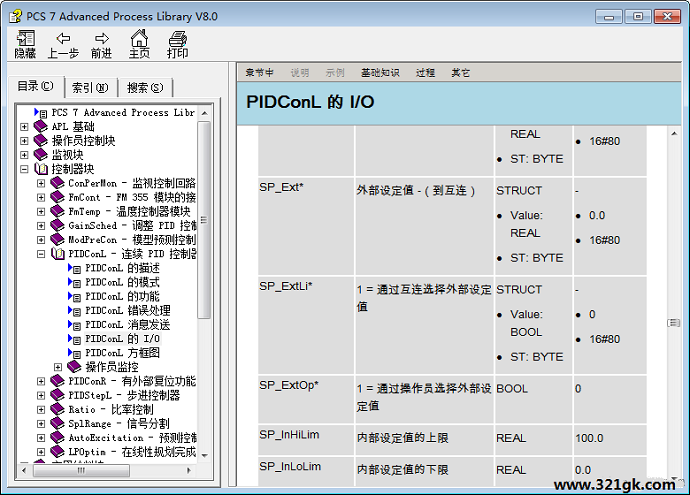Expand the AutoExcitation tree node

point(41,437)
